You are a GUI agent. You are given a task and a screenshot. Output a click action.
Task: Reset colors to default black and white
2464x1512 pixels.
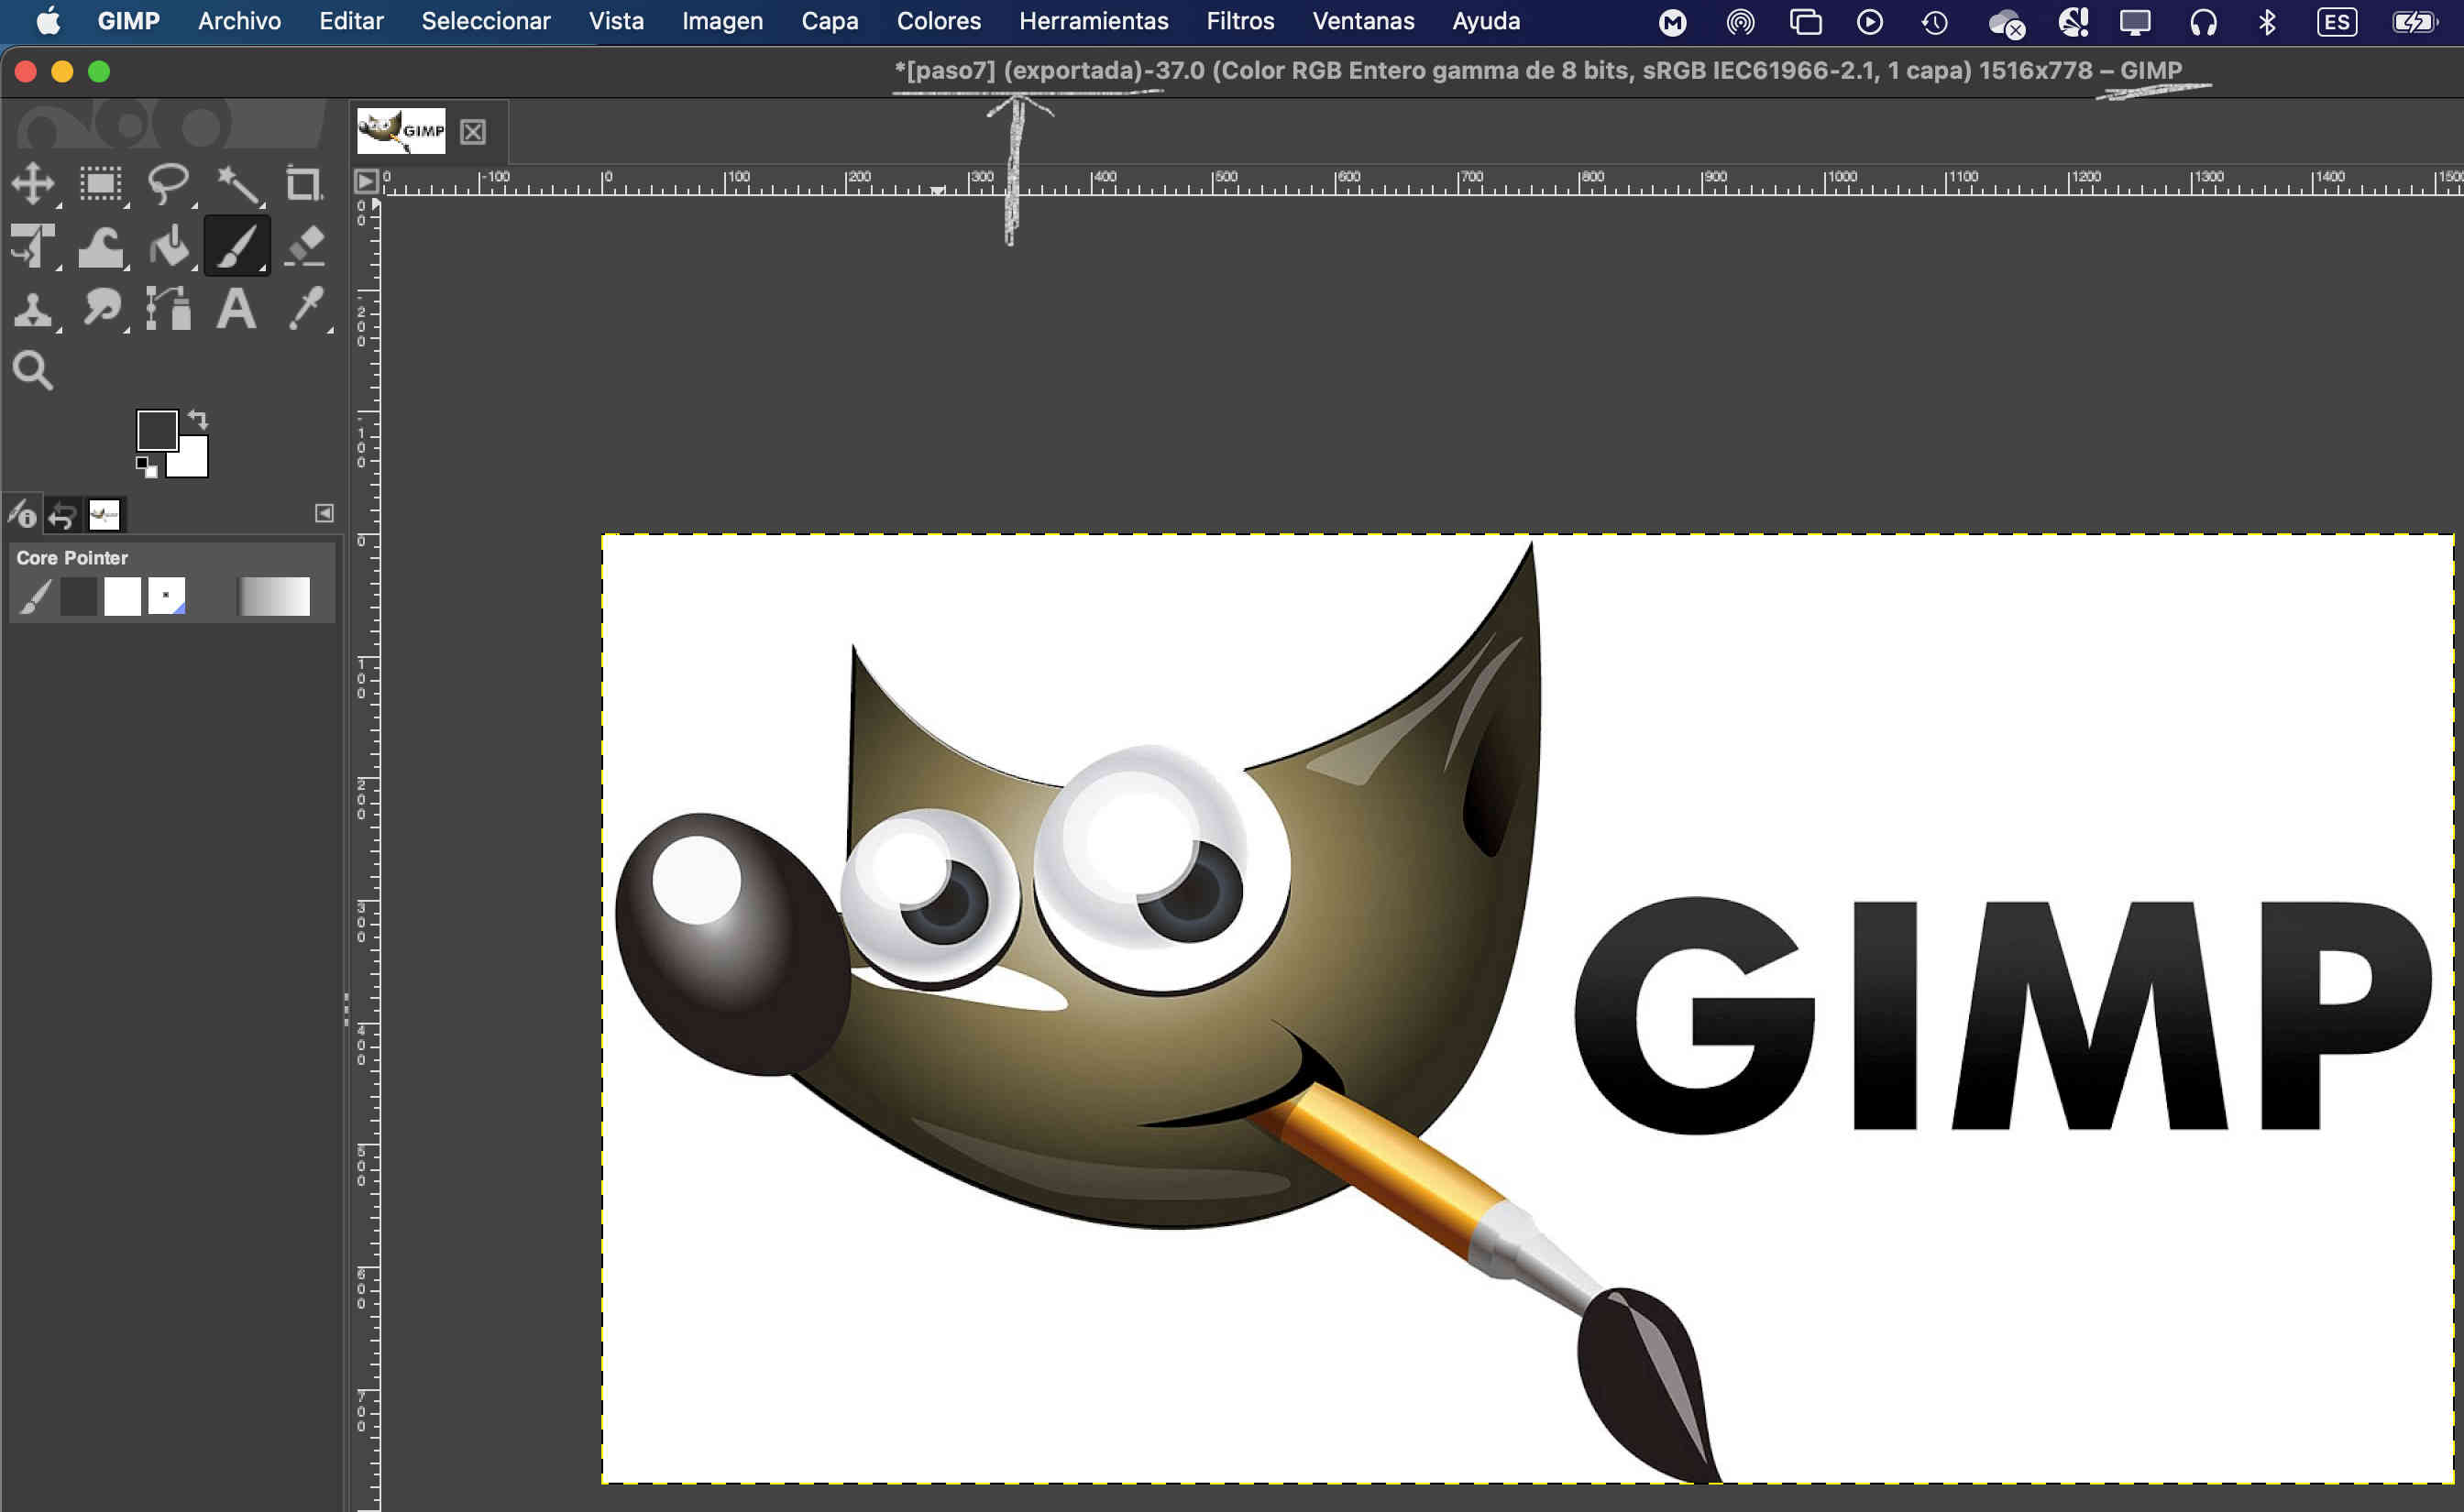click(x=147, y=467)
